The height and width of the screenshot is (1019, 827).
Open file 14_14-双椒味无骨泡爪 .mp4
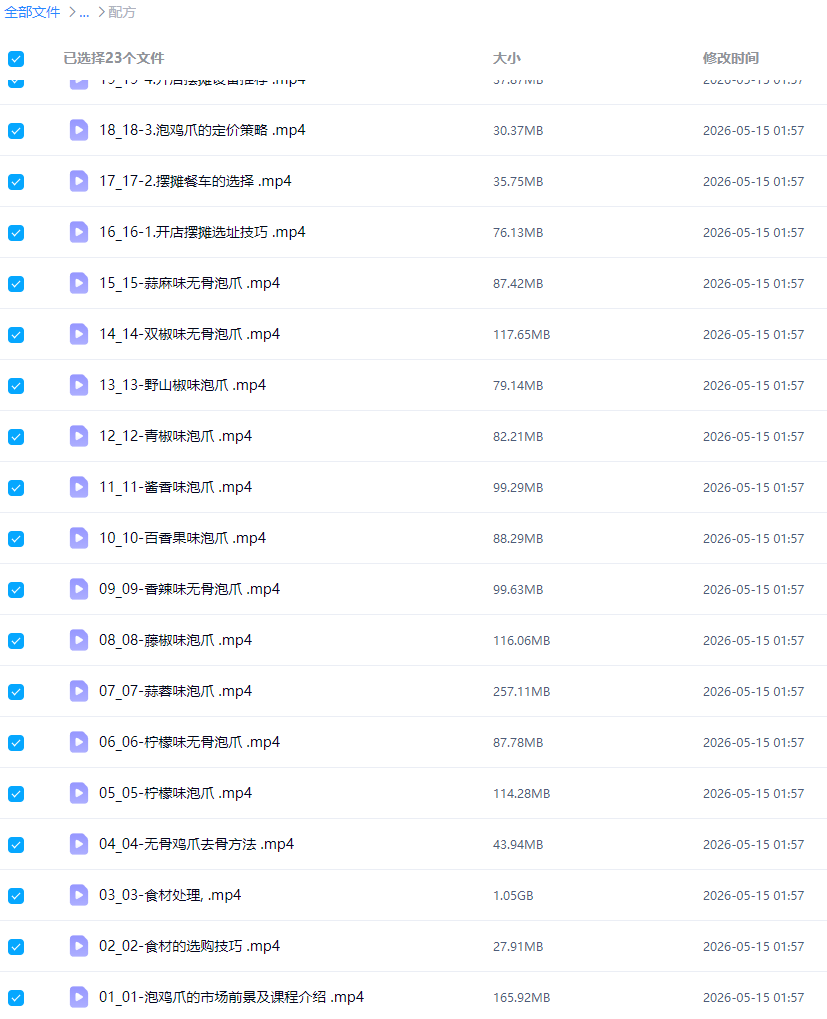[189, 334]
